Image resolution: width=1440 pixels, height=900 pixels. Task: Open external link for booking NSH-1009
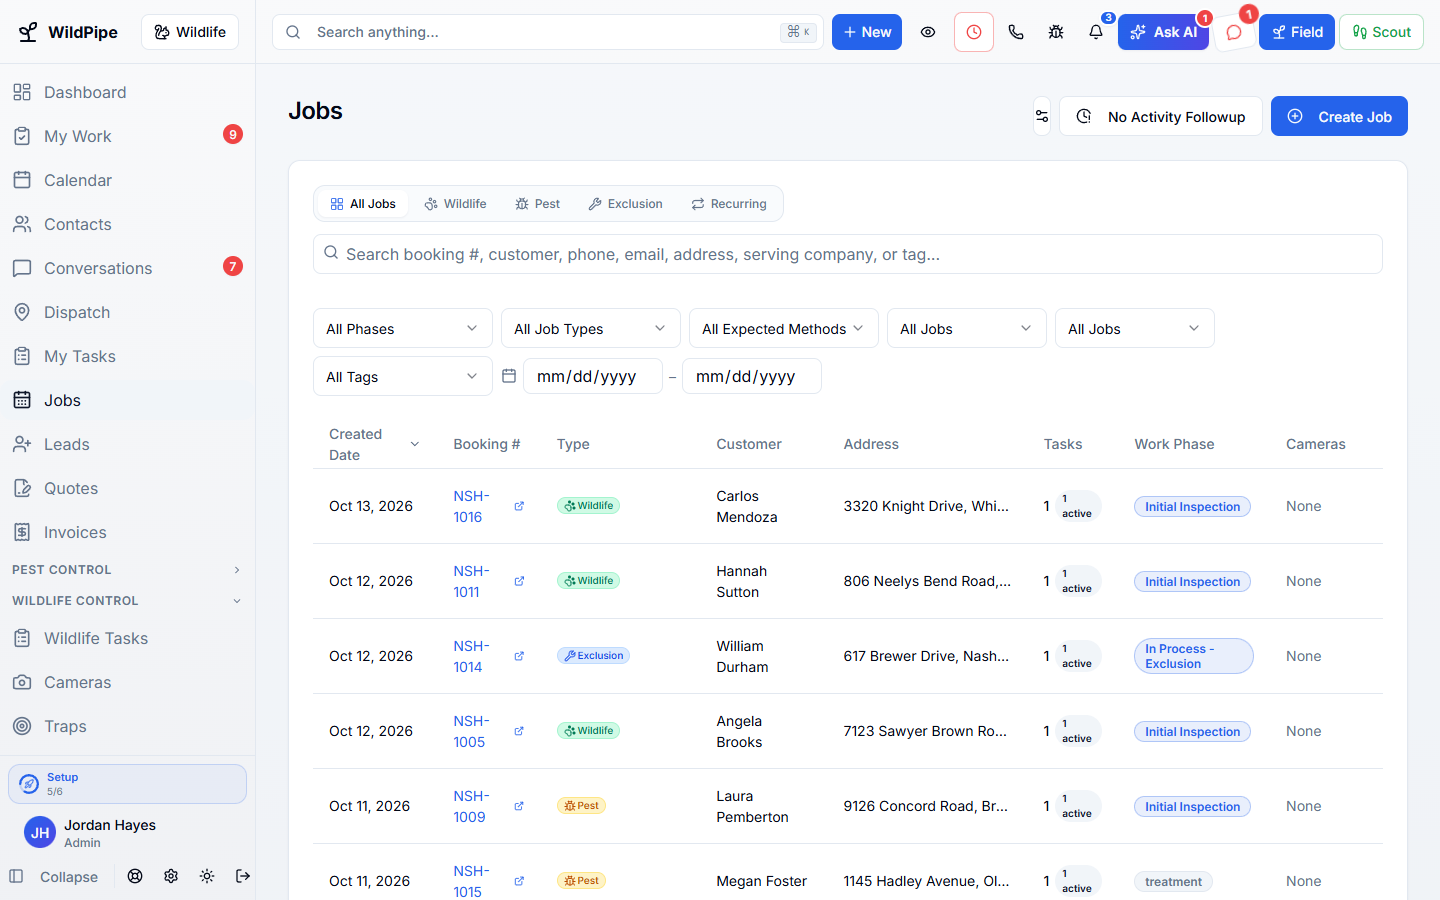[x=519, y=806]
